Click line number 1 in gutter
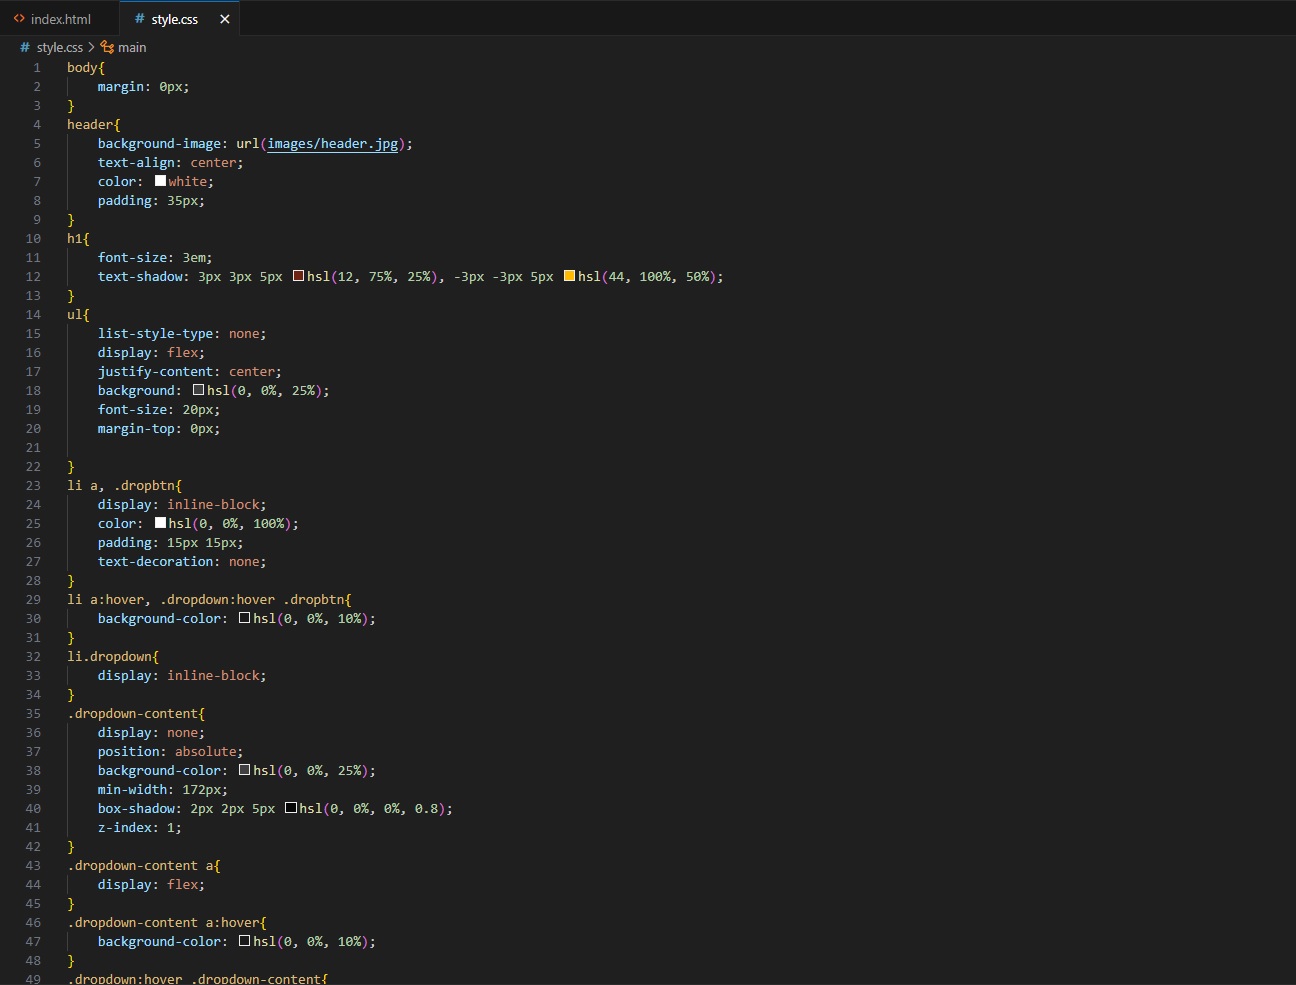 coord(37,67)
